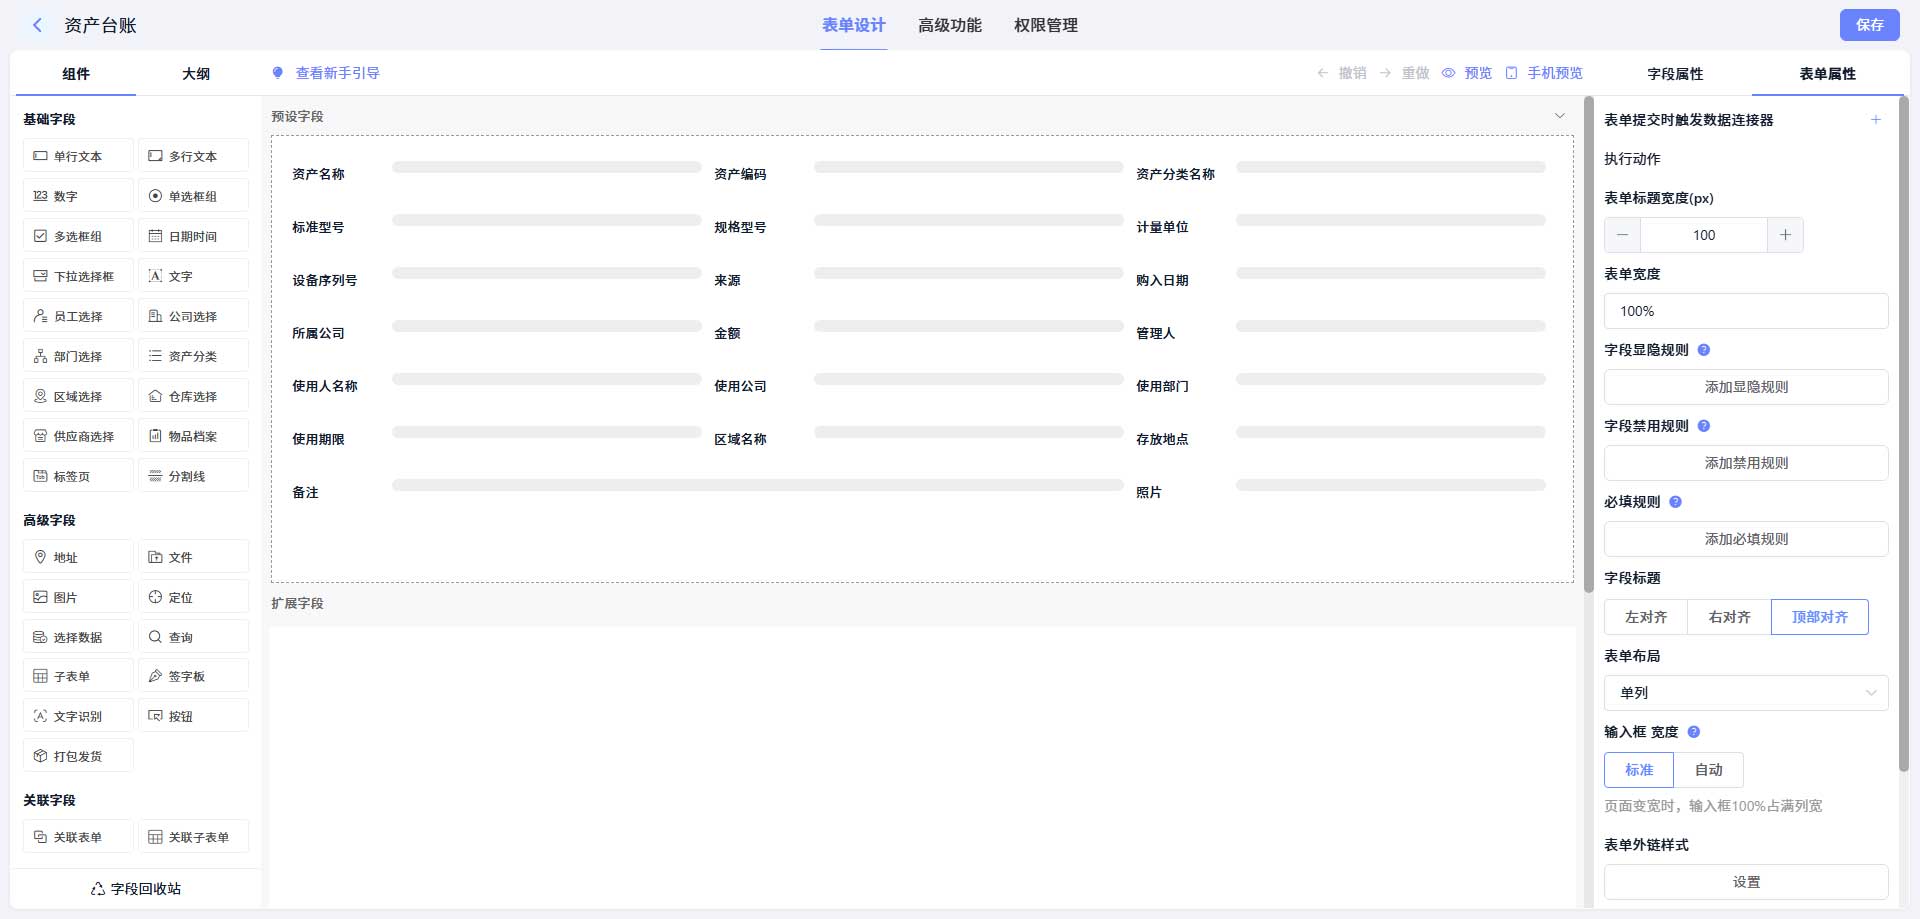Add the 供应商选择 supplier component

coord(78,436)
